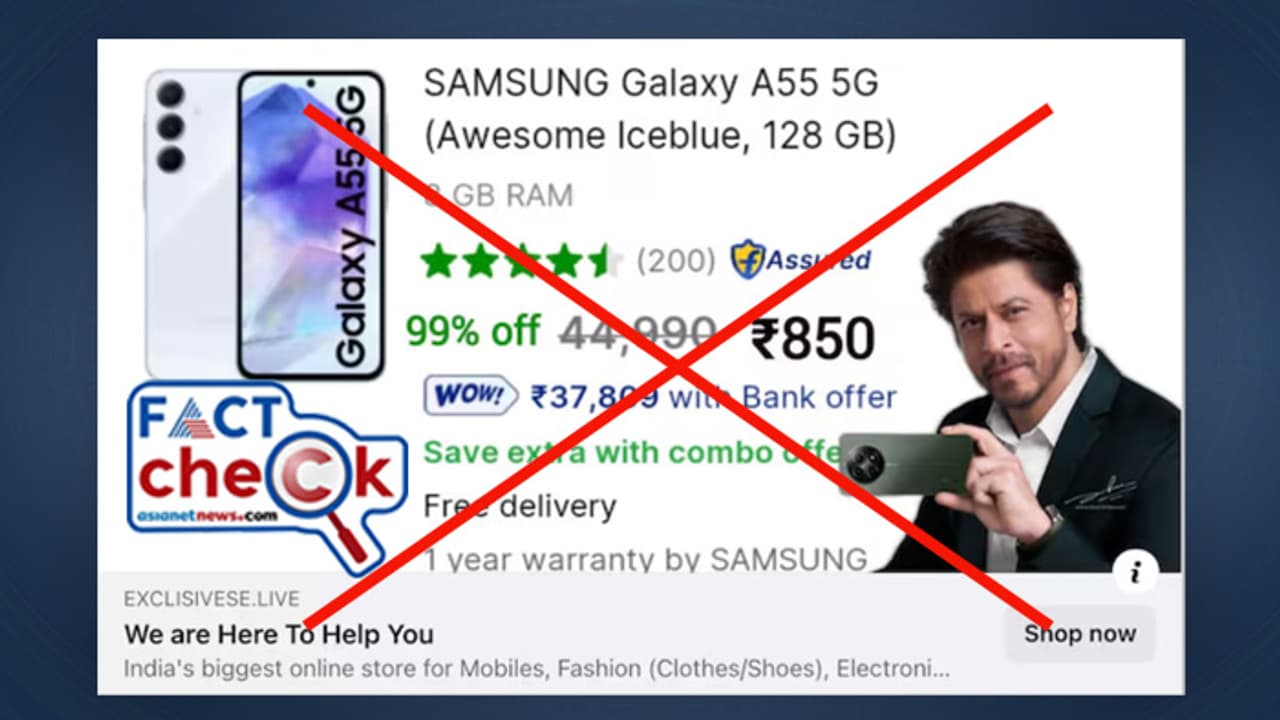1280x720 pixels.
Task: Click the Free delivery text
Action: (520, 506)
